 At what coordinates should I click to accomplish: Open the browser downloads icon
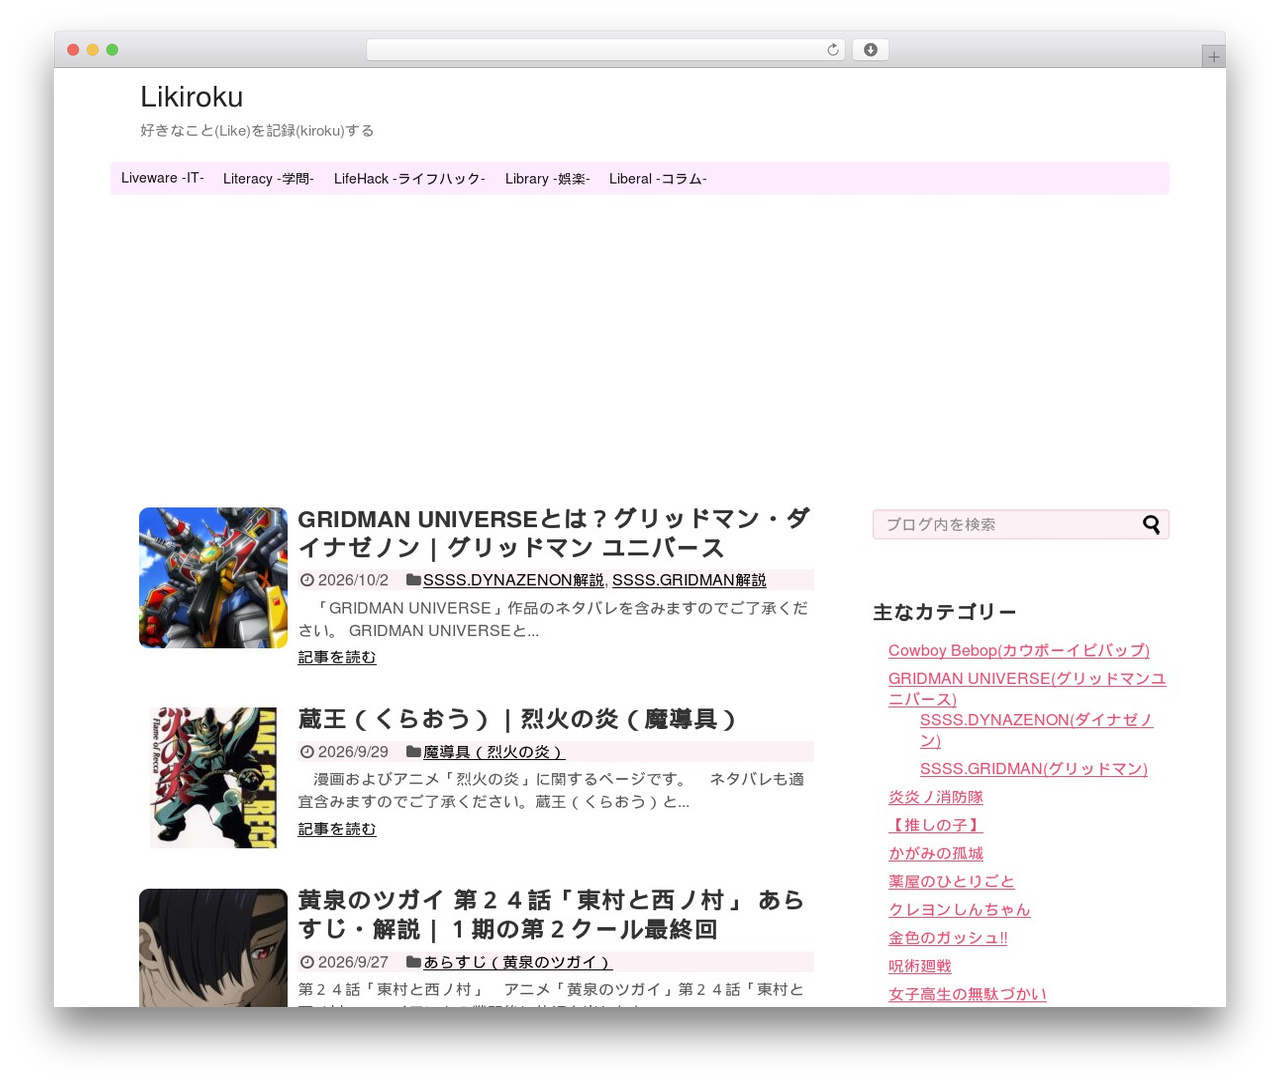pos(870,50)
